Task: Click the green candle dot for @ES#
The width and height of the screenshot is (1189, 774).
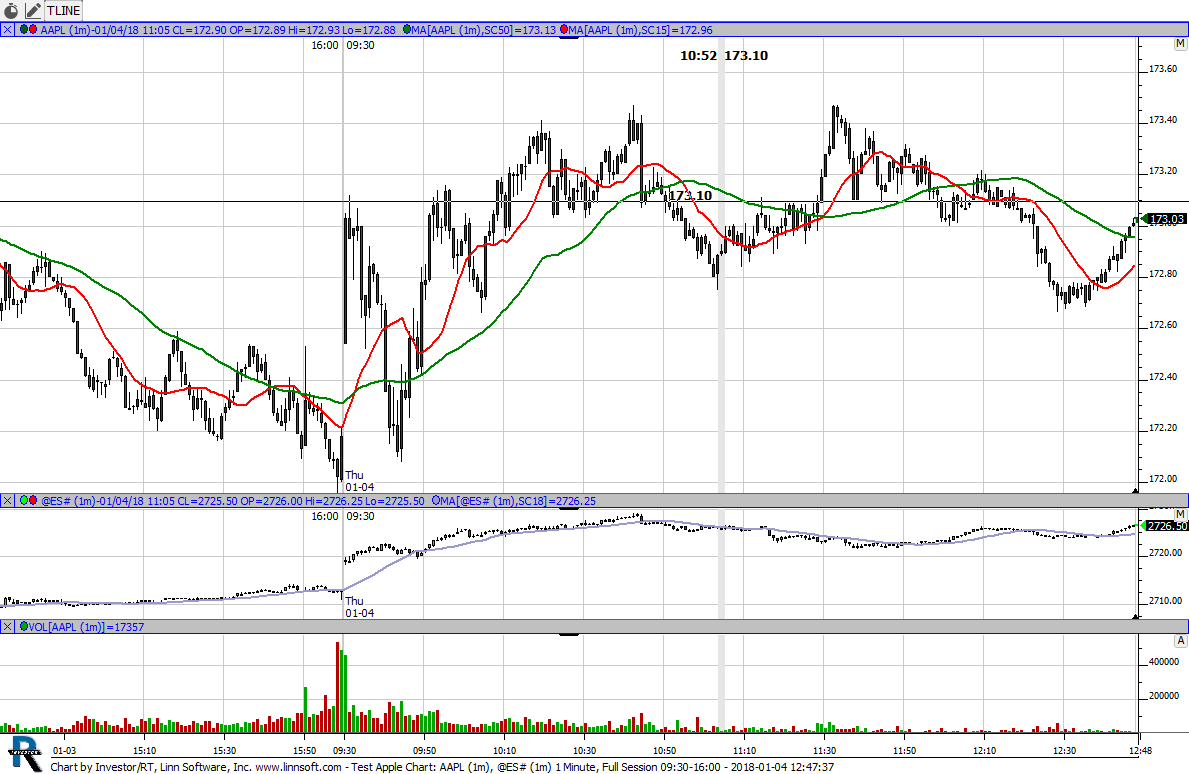Action: (24, 501)
